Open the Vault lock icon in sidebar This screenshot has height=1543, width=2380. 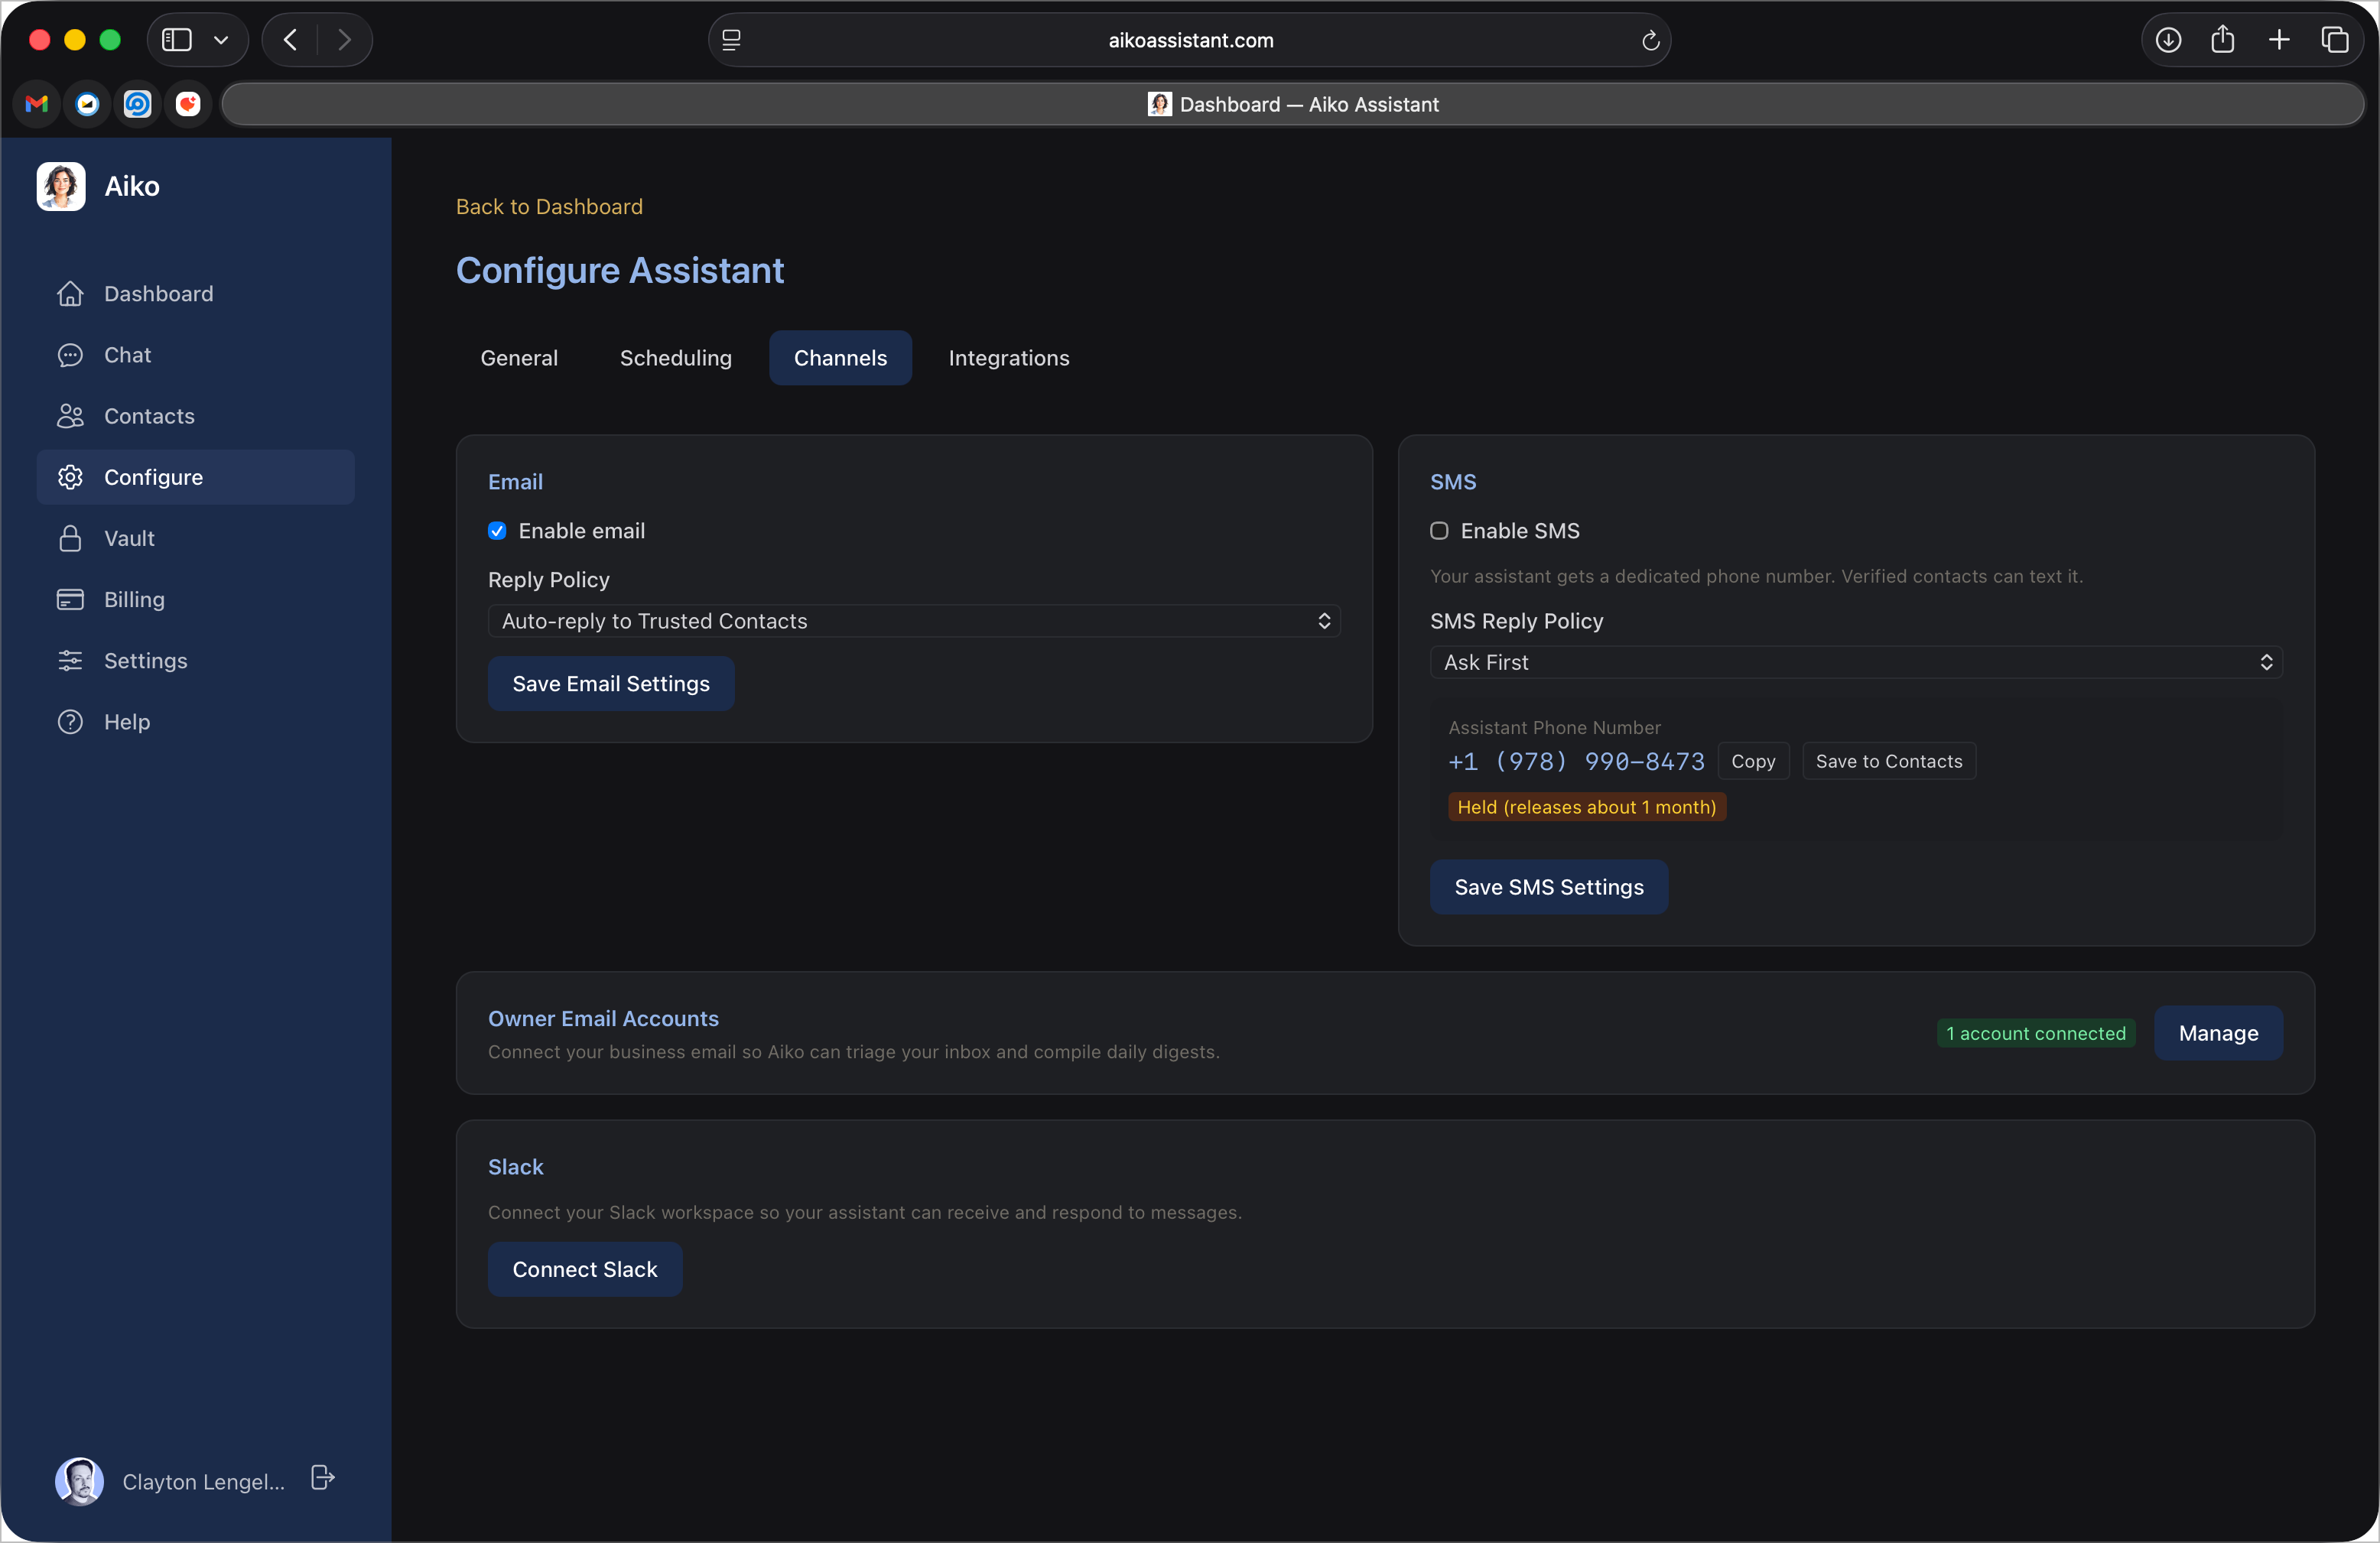70,539
